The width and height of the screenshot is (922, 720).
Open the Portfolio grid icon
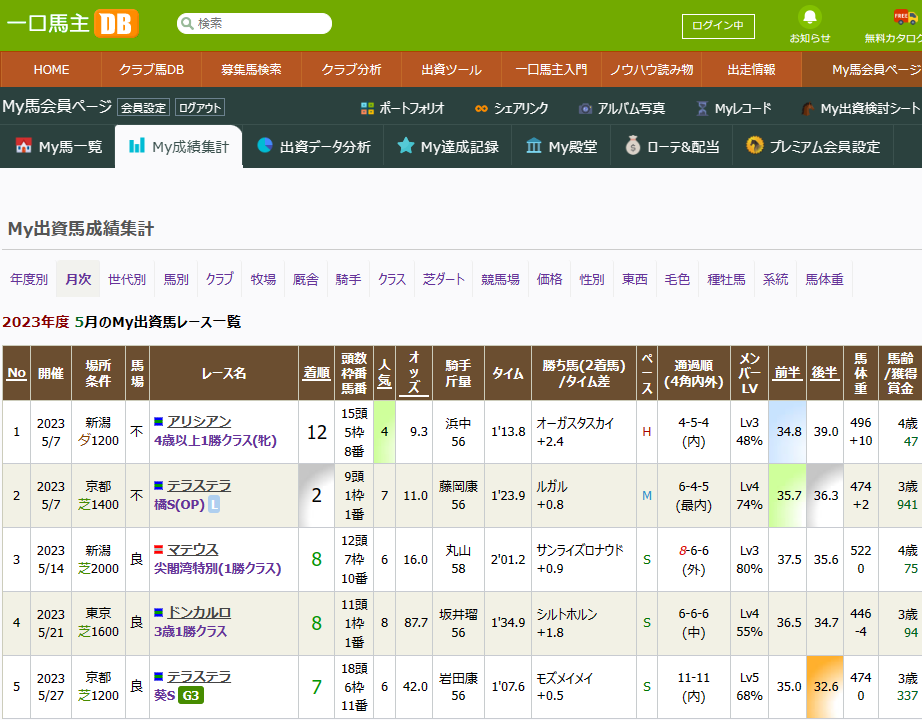click(x=367, y=108)
